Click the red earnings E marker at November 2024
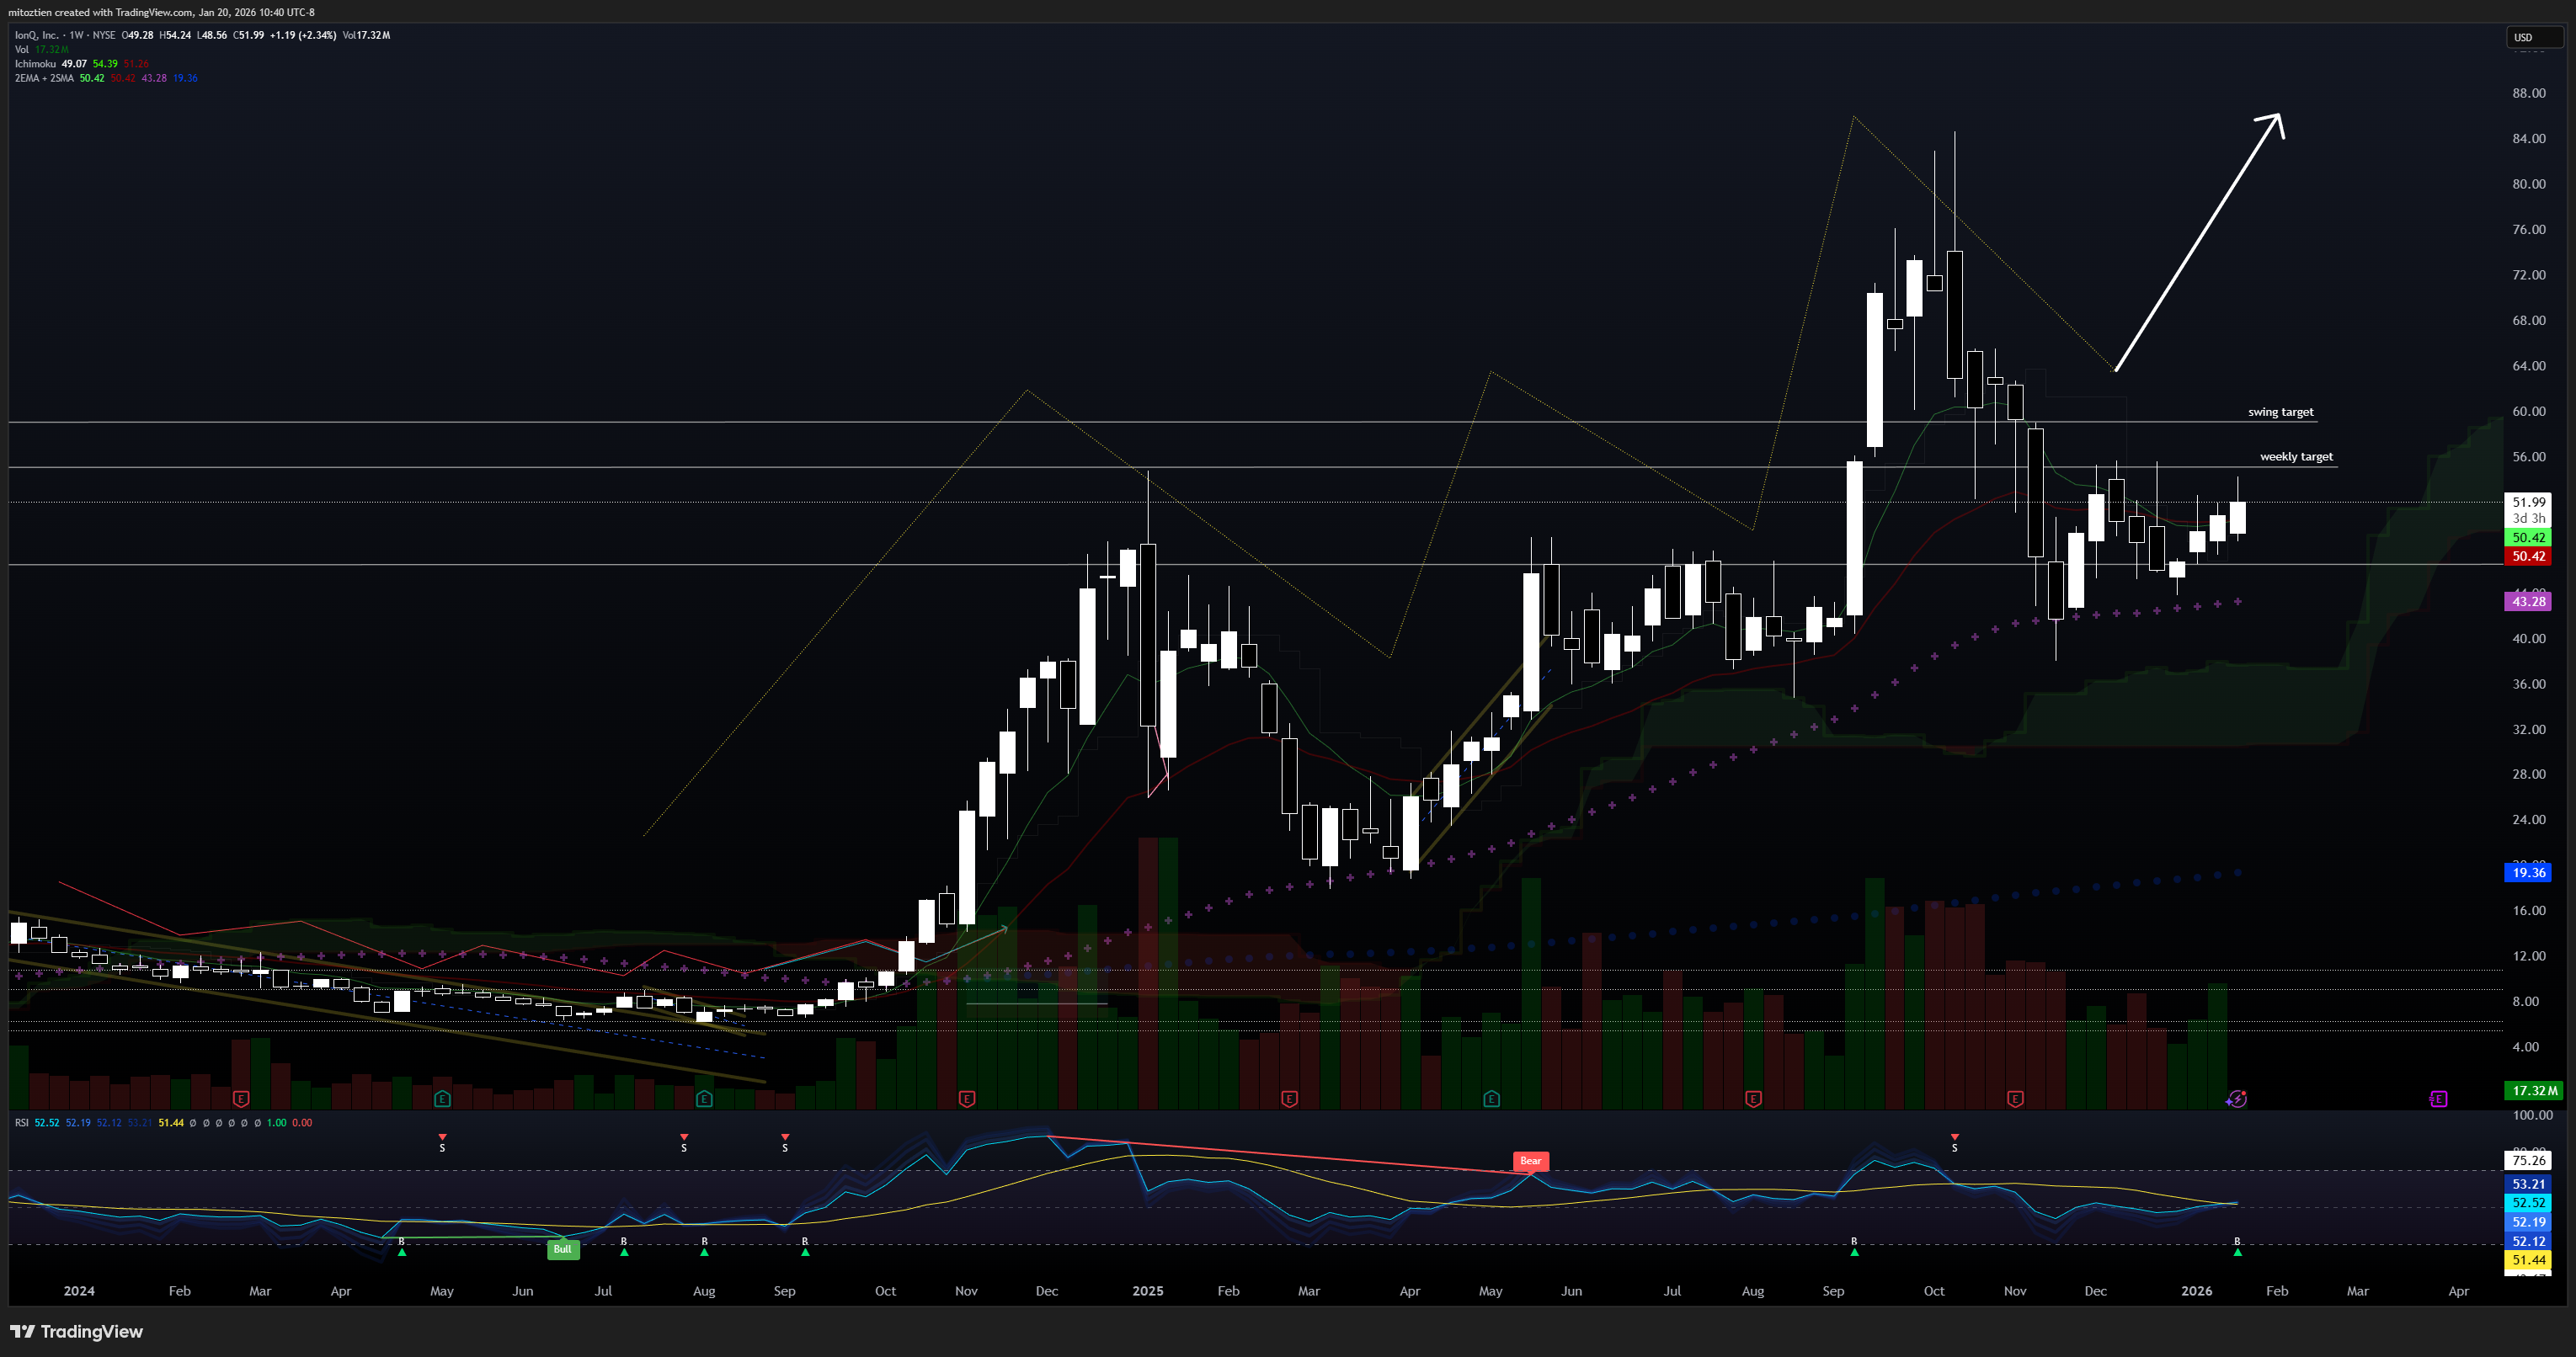This screenshot has height=1357, width=2576. point(966,1099)
